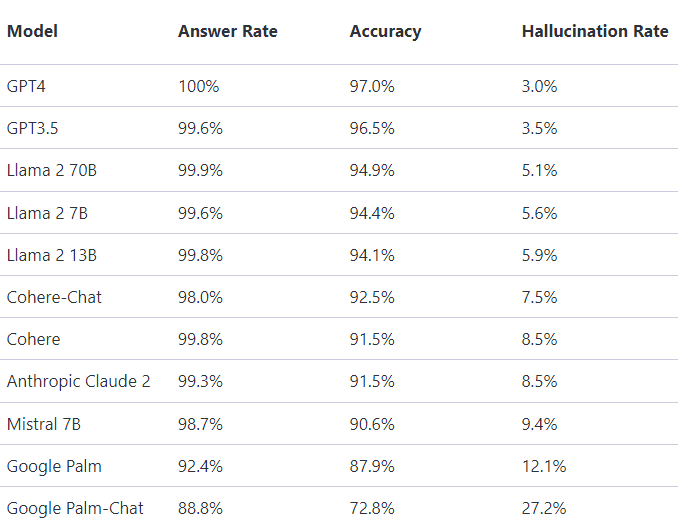Select Mistral 7B's 98.7% answer rate
Screen dimensions: 678x527
pyautogui.click(x=200, y=424)
